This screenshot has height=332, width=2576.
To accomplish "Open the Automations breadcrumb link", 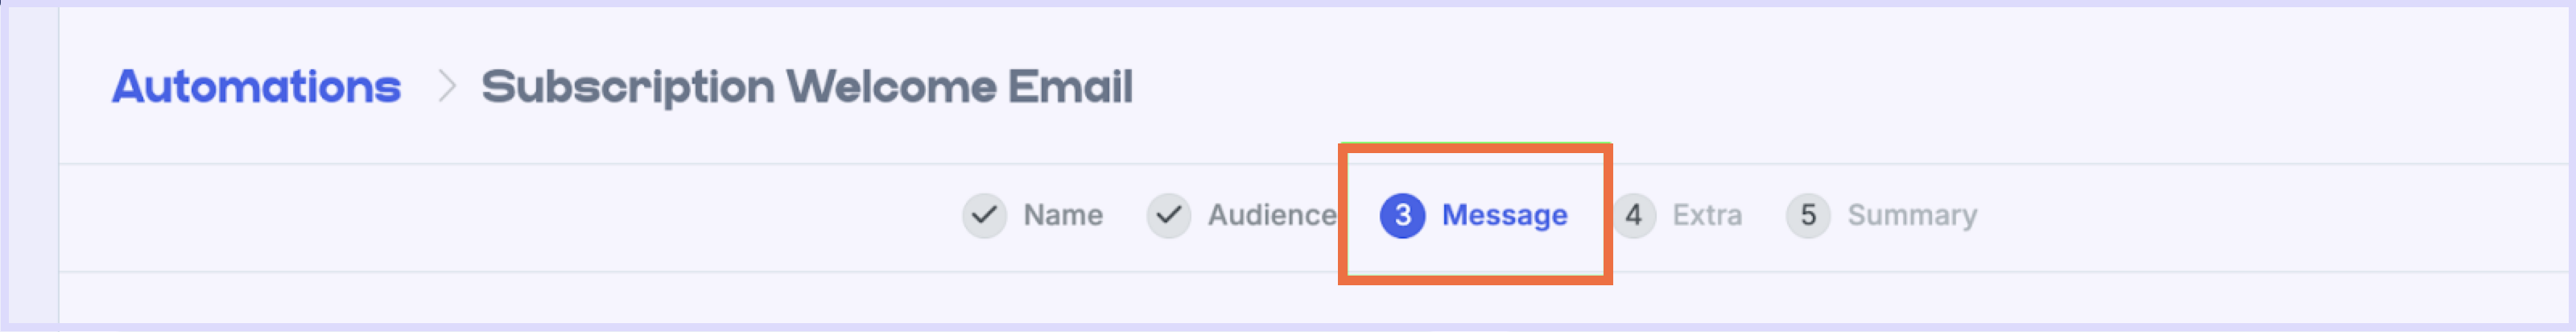I will (x=256, y=87).
